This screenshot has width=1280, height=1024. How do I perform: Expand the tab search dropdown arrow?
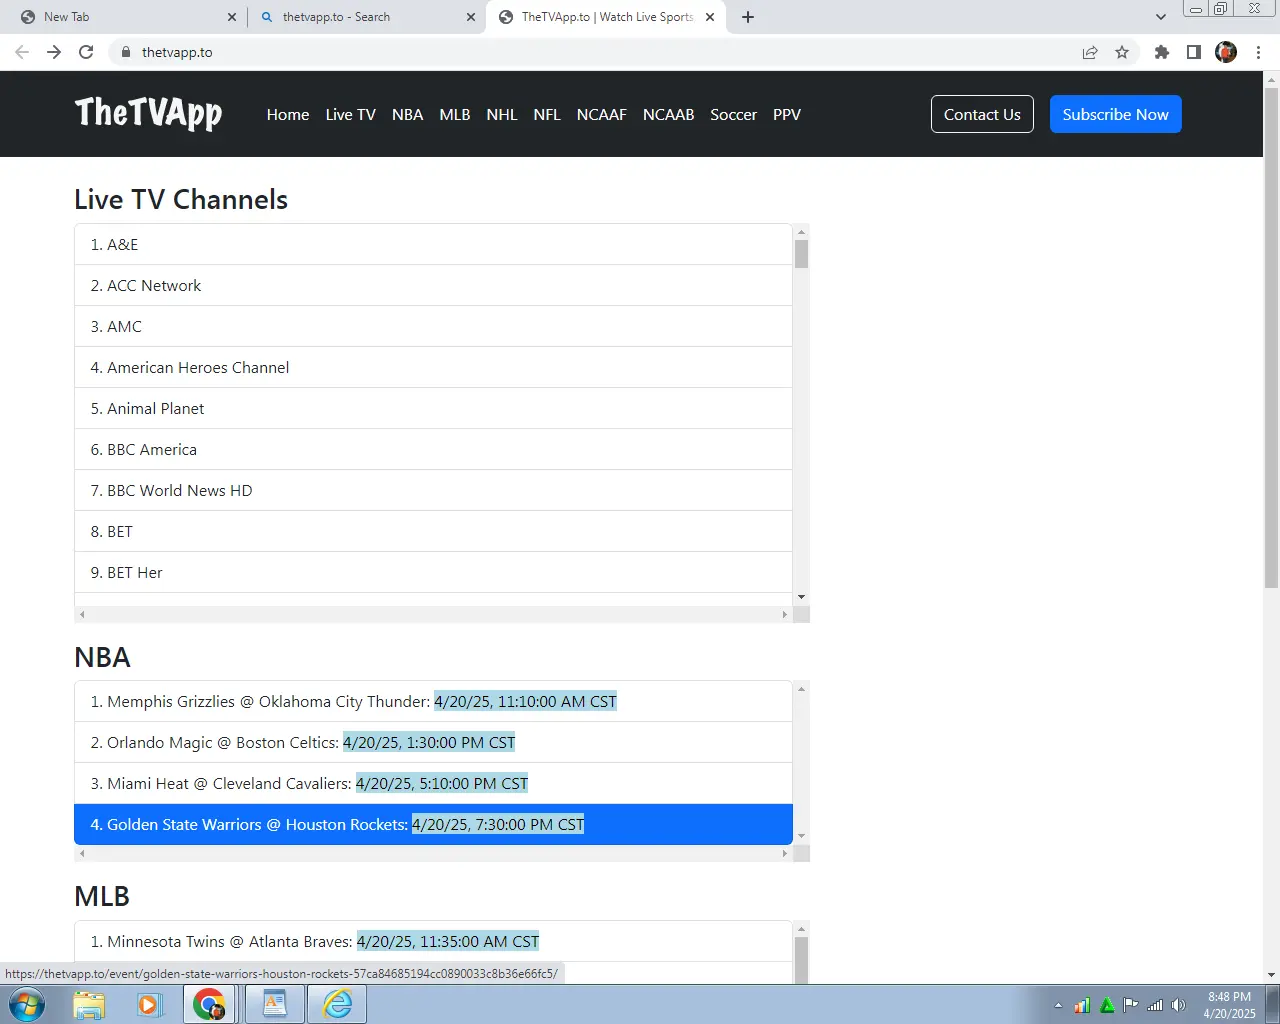pyautogui.click(x=1160, y=17)
